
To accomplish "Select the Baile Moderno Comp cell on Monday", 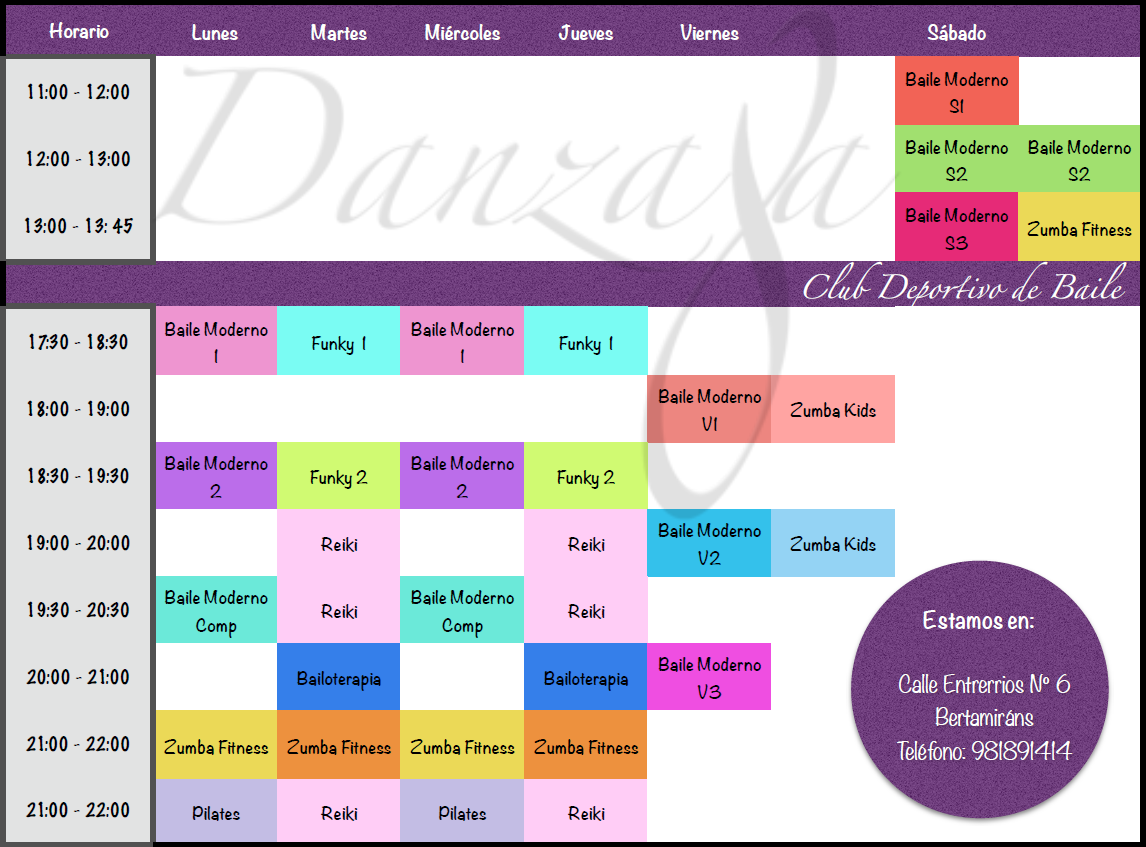I will click(215, 609).
